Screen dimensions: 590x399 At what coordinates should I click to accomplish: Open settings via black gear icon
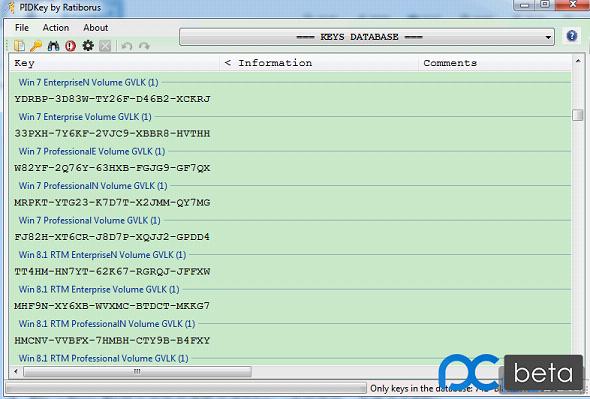88,46
